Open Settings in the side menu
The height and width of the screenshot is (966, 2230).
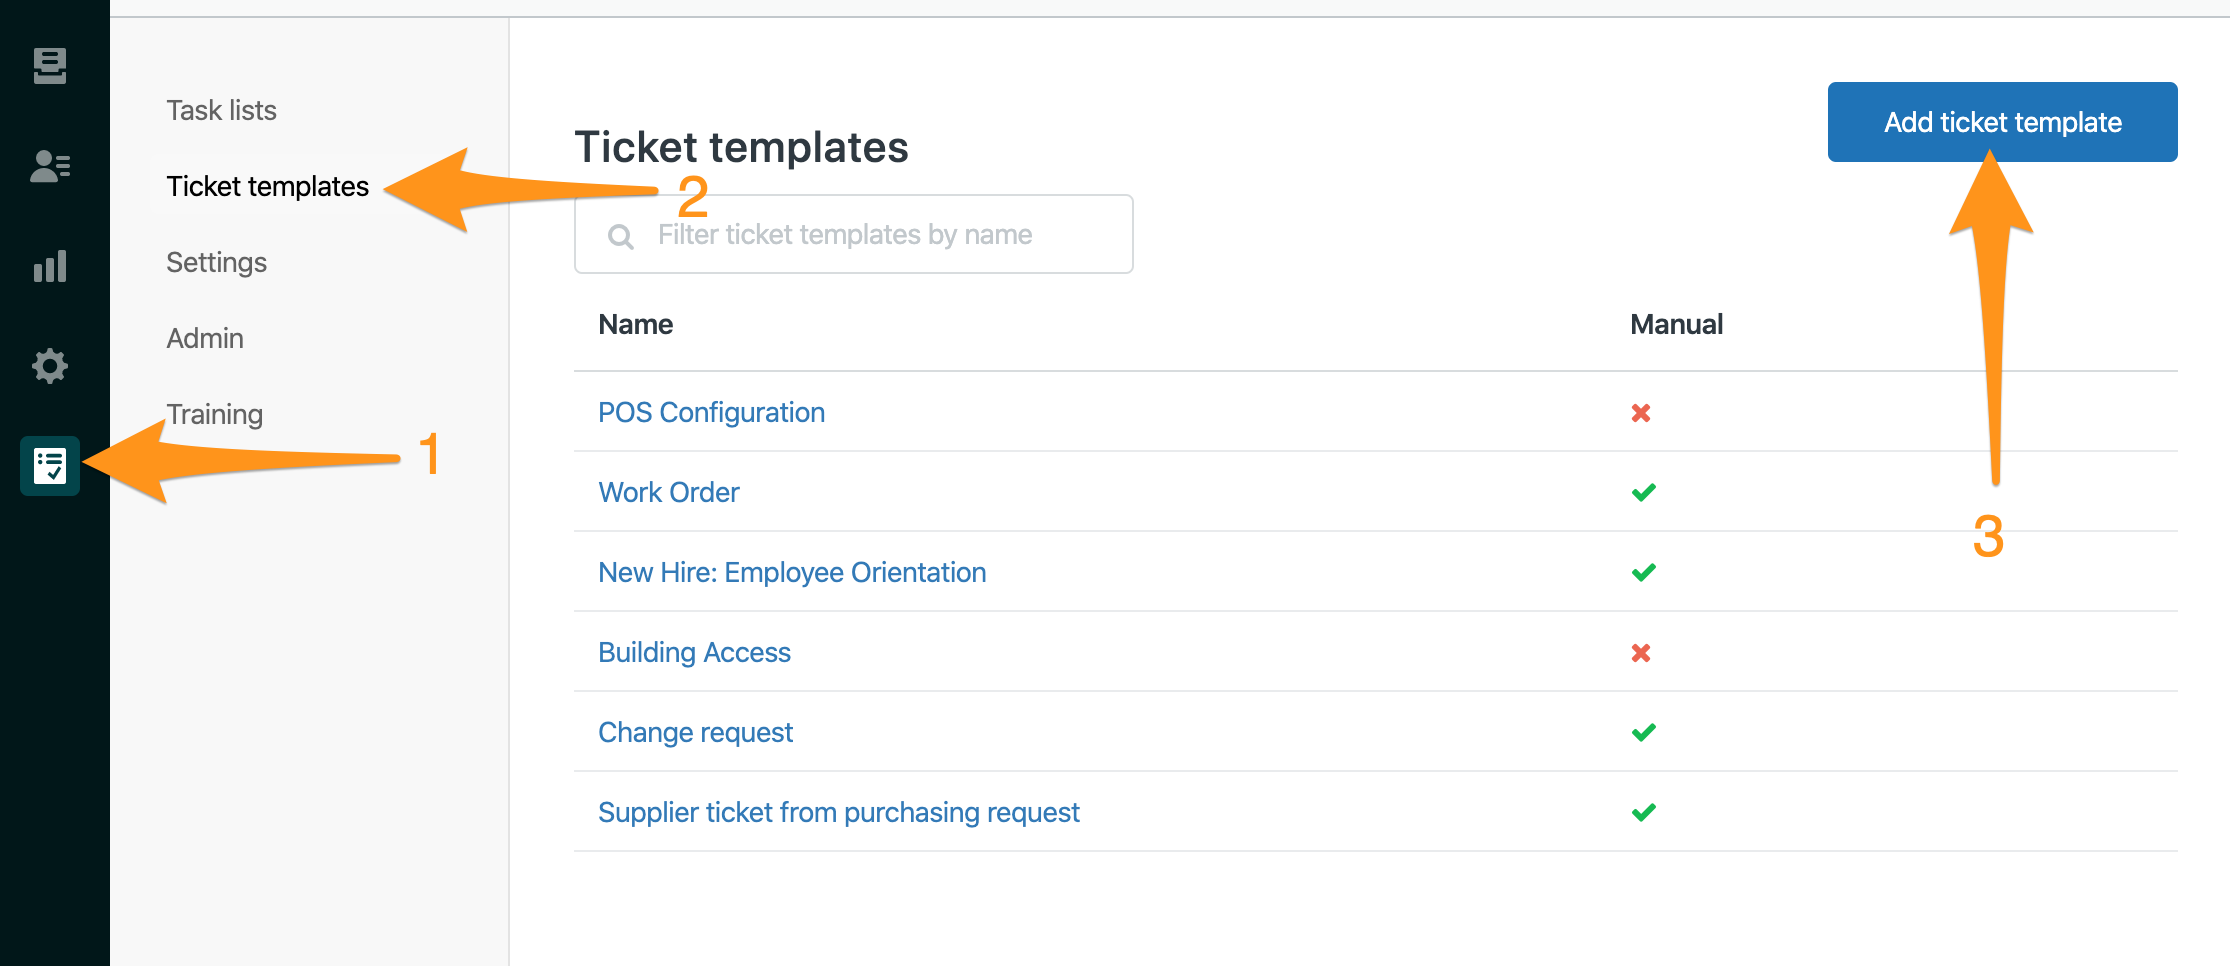point(216,262)
